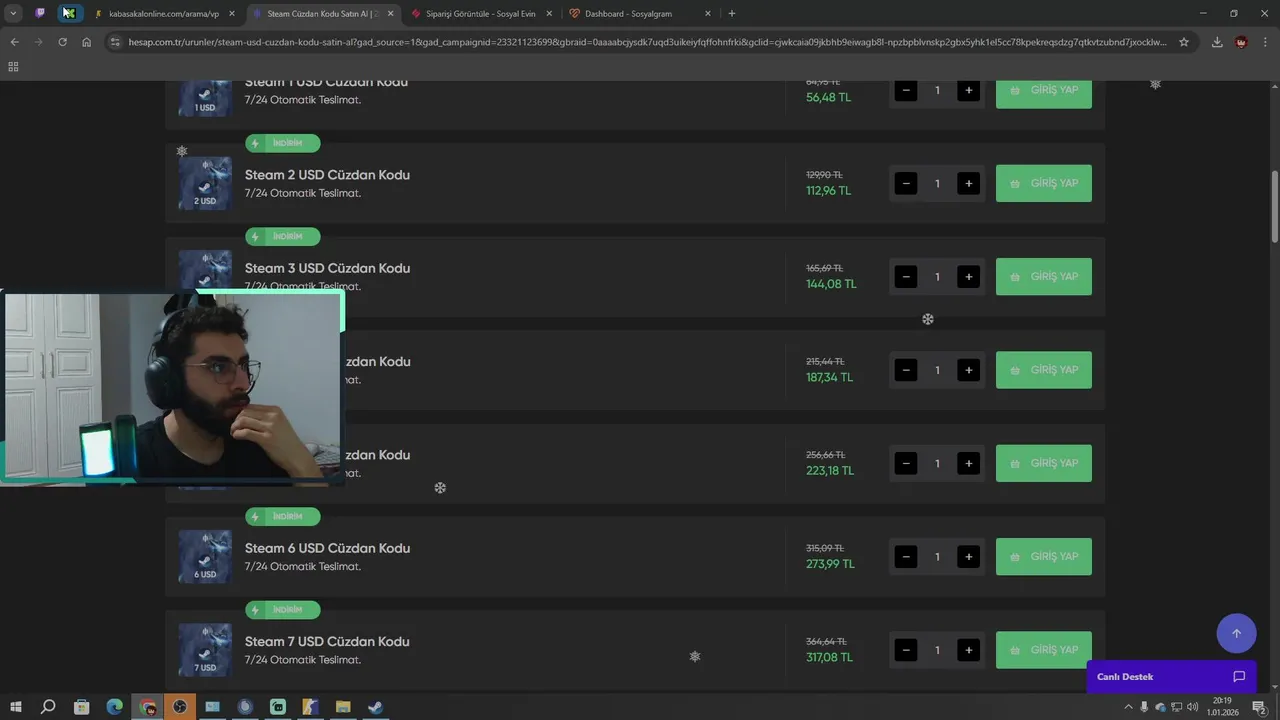This screenshot has height=720, width=1280.
Task: Close the kabasakalonline.com tab
Action: (x=232, y=14)
